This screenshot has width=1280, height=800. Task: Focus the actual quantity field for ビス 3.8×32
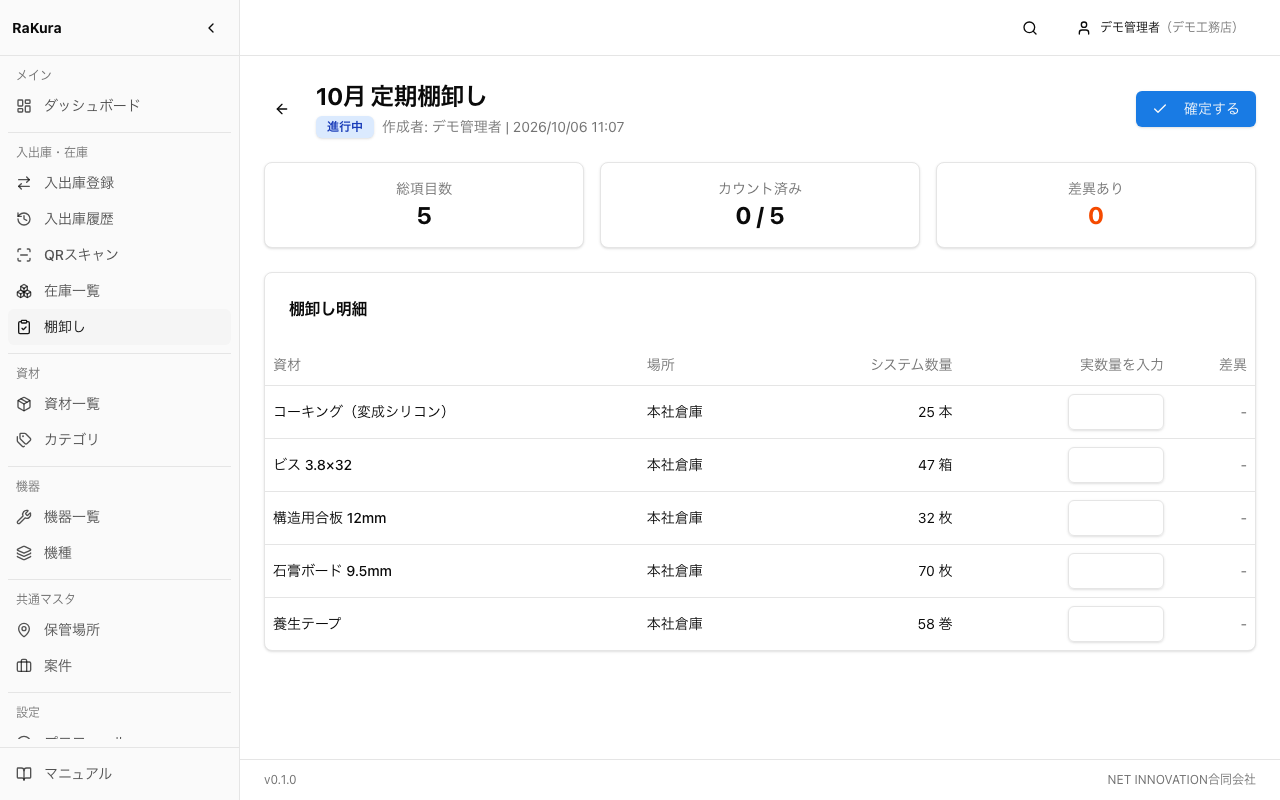pyautogui.click(x=1116, y=465)
